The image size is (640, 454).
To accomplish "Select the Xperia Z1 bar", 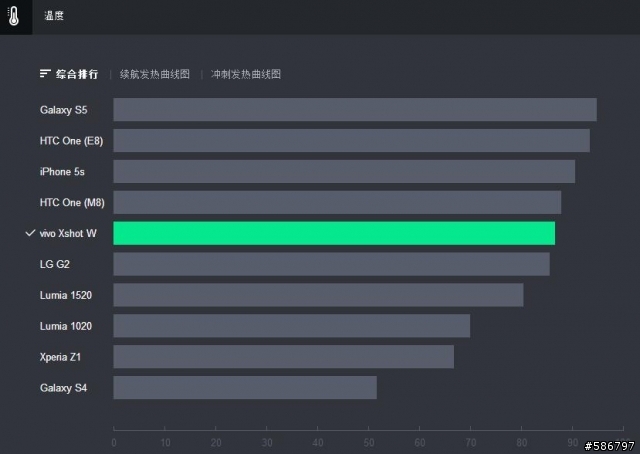I will click(283, 356).
